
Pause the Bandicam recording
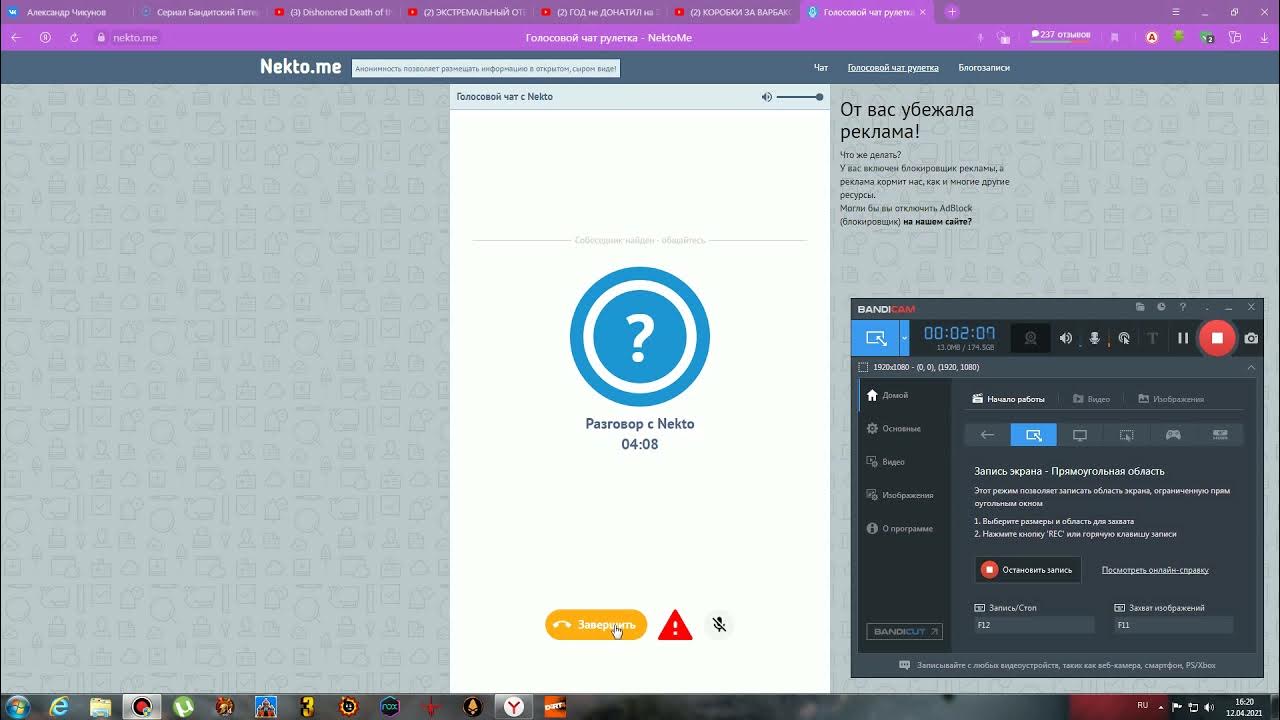tap(1183, 338)
